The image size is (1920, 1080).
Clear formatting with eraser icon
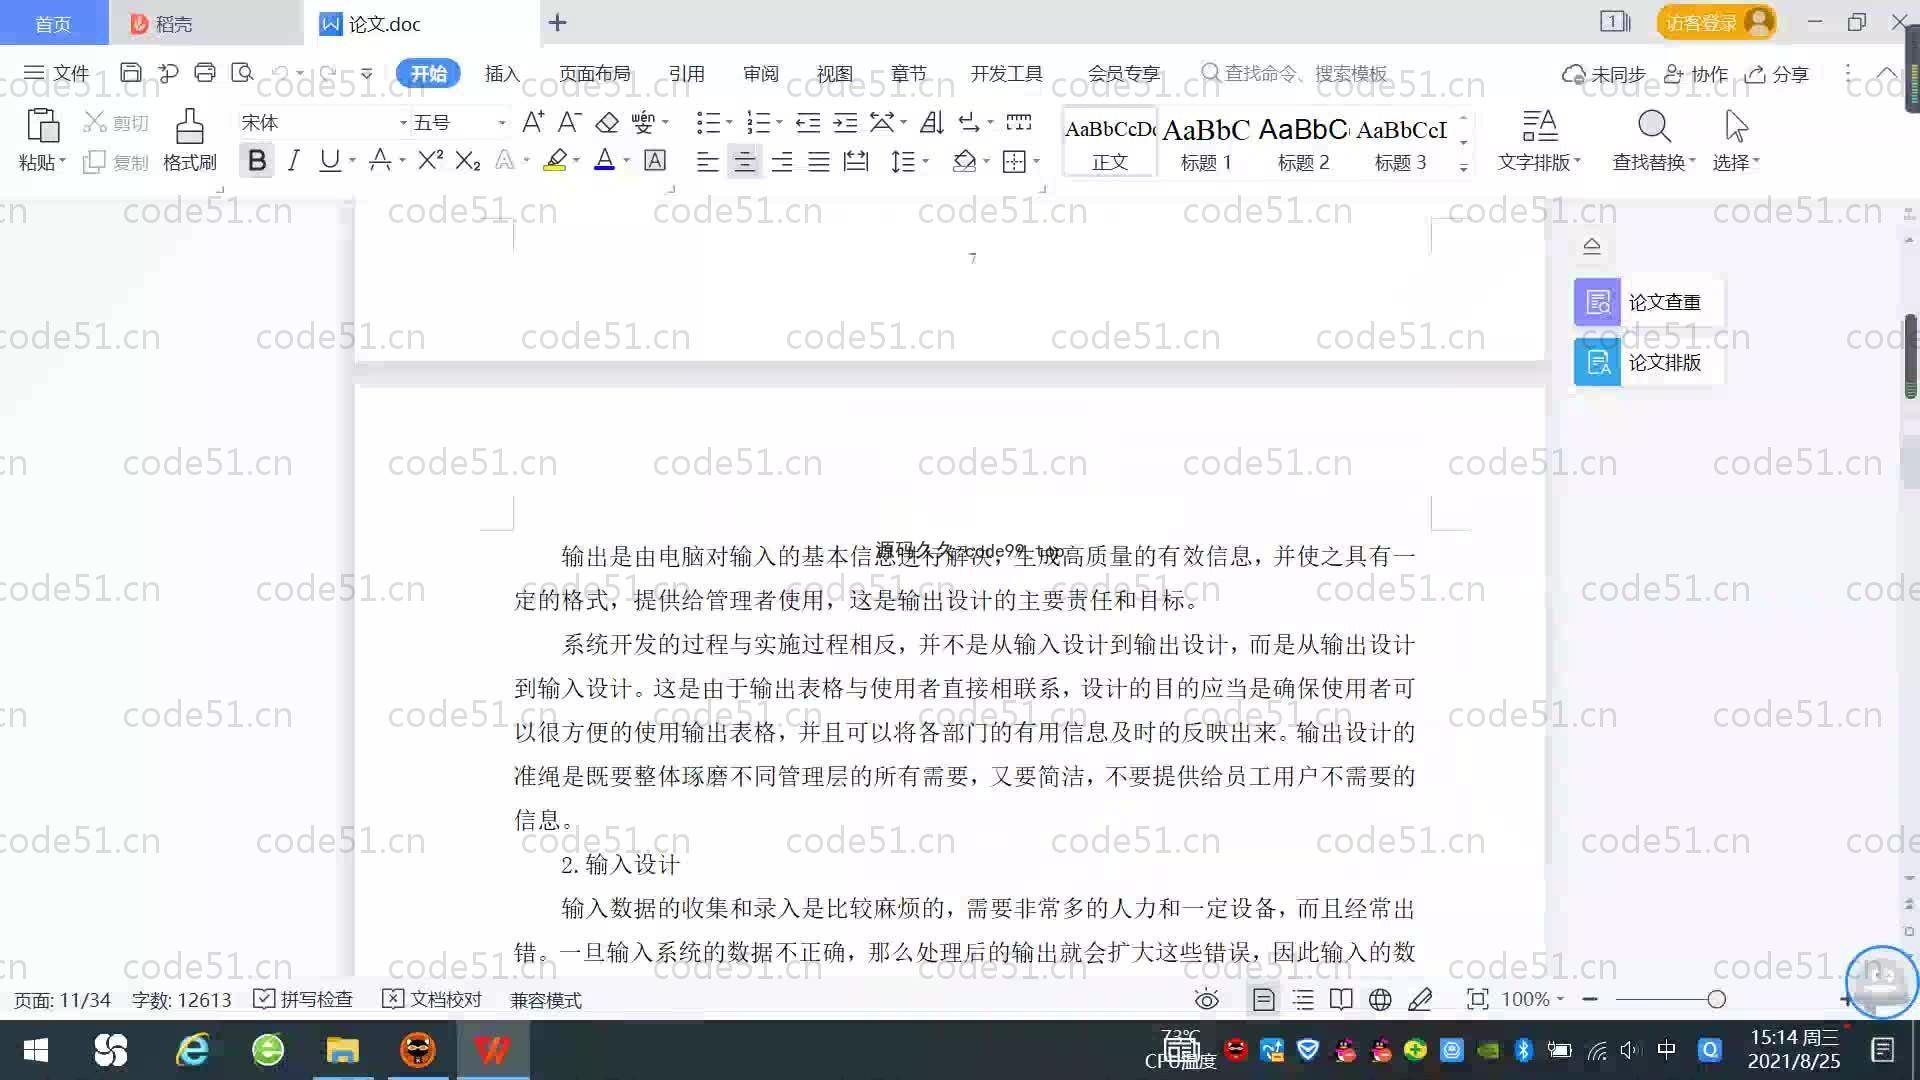point(607,122)
